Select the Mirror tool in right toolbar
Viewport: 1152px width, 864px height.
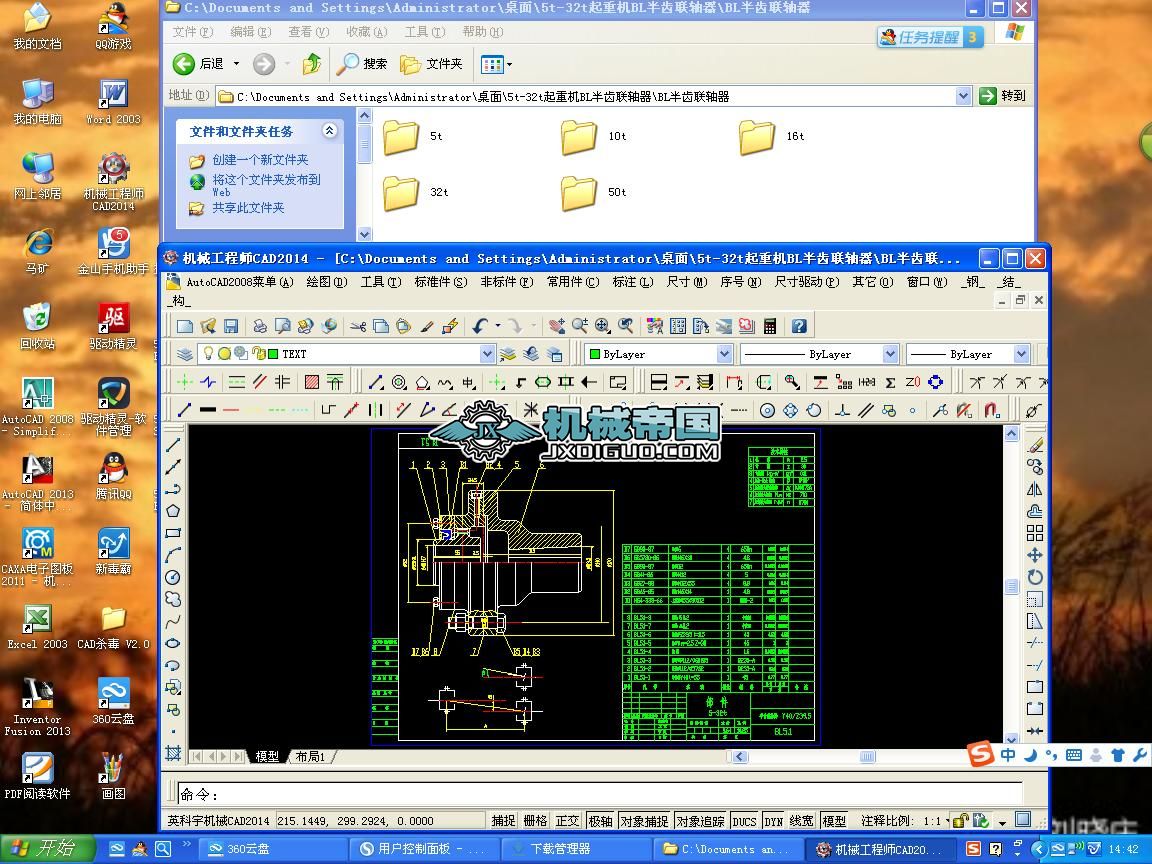[1035, 489]
